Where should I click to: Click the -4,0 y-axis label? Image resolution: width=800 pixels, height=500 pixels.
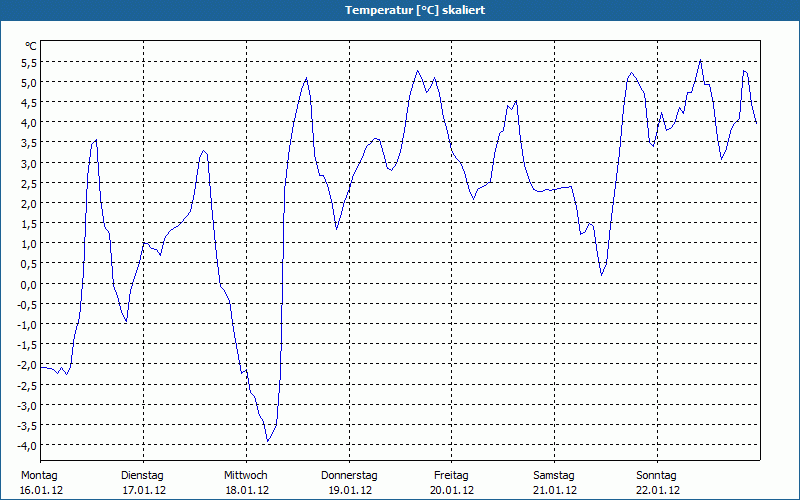[27, 445]
